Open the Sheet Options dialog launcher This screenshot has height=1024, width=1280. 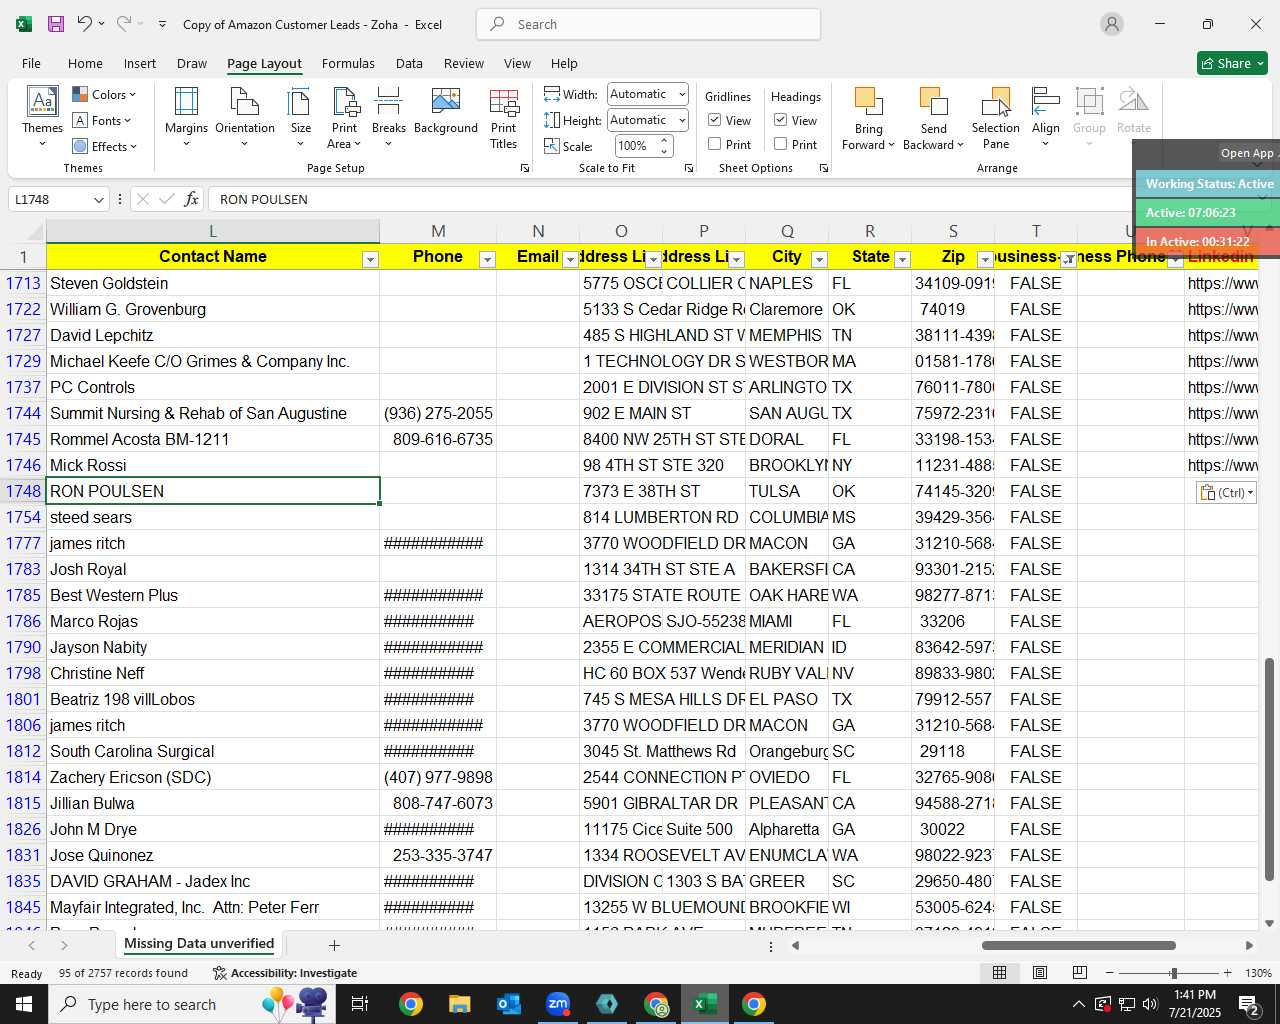tap(824, 169)
